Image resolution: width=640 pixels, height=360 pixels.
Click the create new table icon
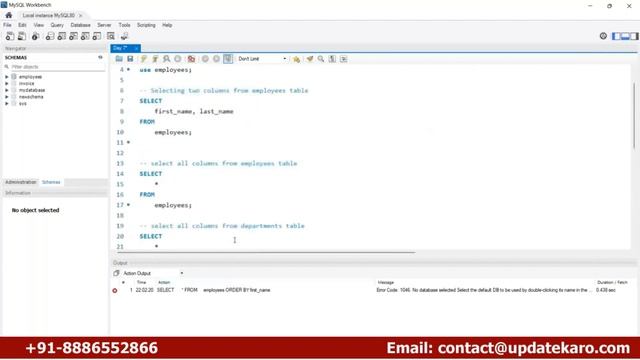pos(62,36)
